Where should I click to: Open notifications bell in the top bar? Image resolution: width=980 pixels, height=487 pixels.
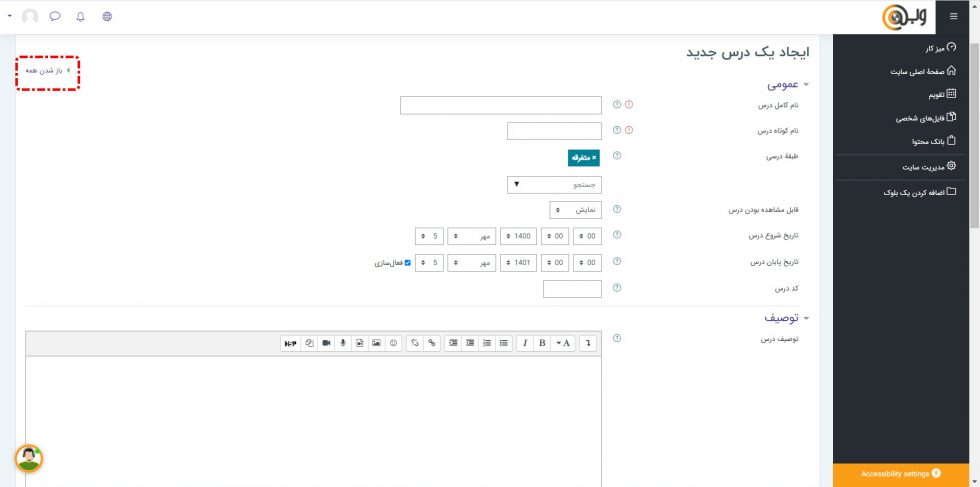81,16
